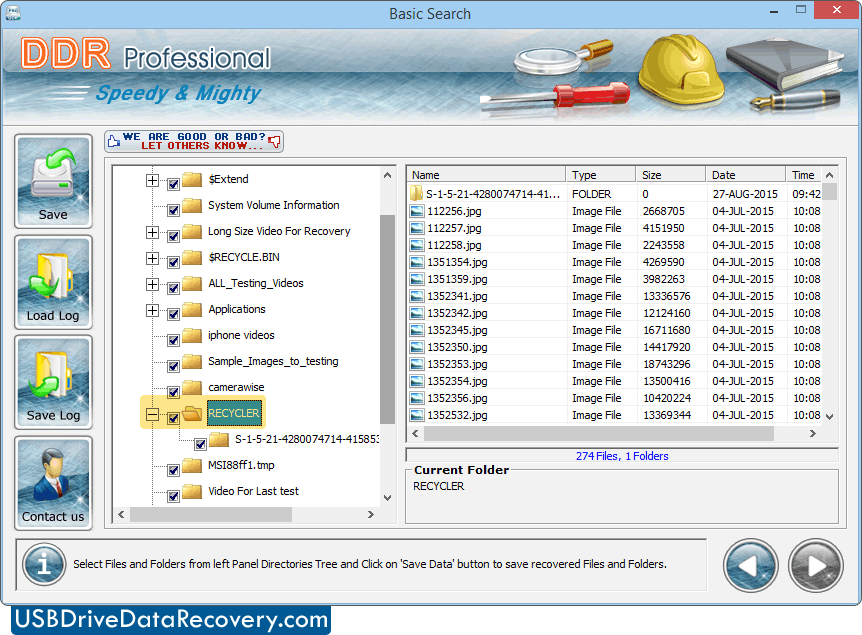Open the Load Log tool
Viewport: 862px width, 635px height.
(52, 282)
